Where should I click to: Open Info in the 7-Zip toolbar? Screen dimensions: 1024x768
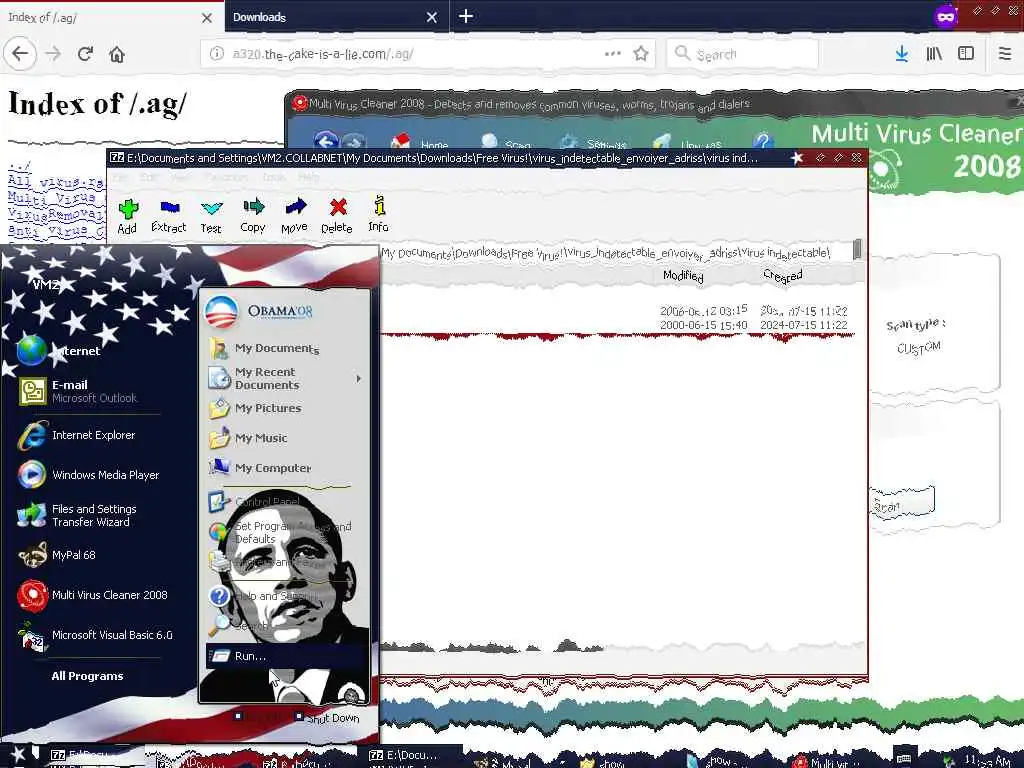coord(379,215)
